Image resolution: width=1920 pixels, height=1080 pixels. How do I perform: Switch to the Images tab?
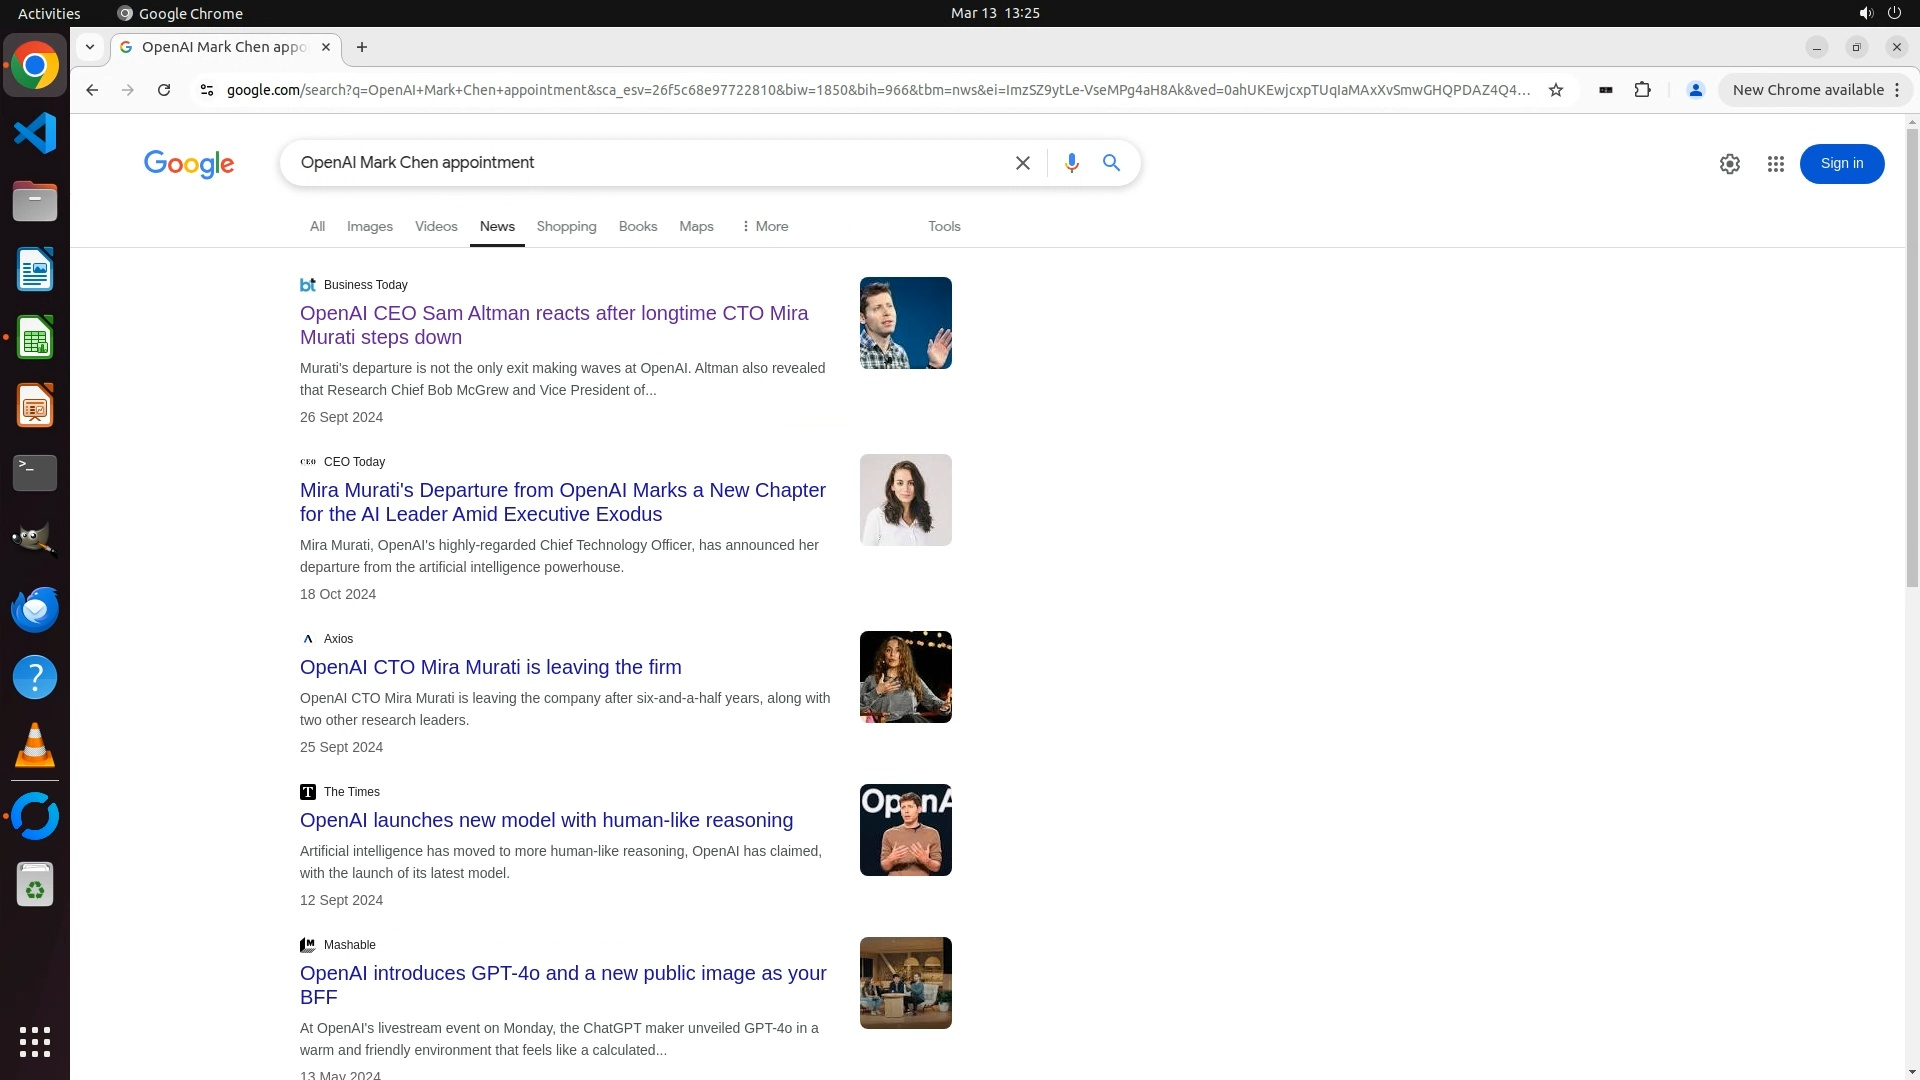pyautogui.click(x=369, y=227)
